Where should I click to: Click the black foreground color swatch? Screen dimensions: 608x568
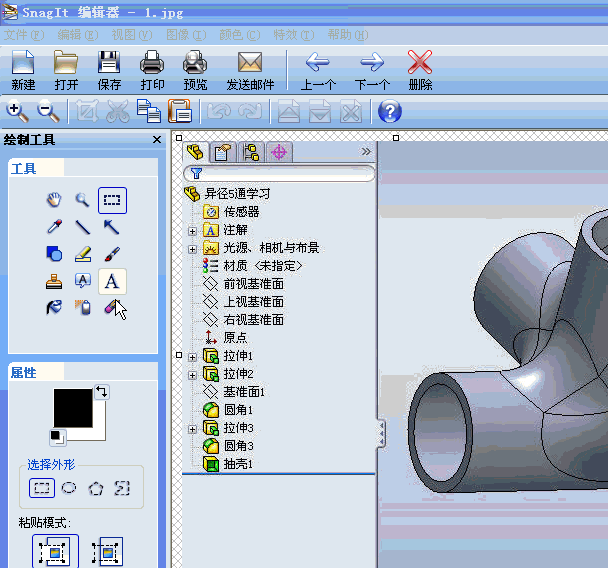tap(73, 408)
